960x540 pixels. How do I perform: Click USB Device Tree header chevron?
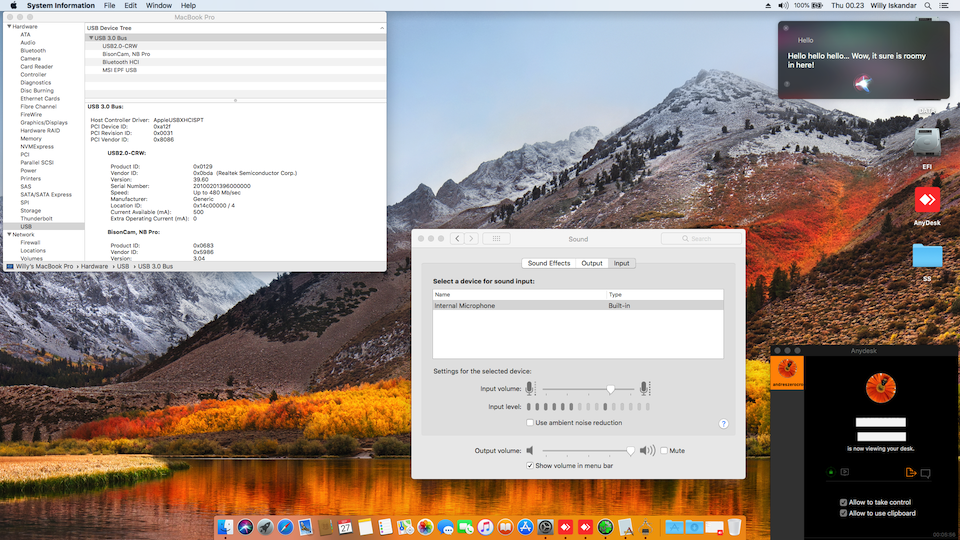point(381,28)
